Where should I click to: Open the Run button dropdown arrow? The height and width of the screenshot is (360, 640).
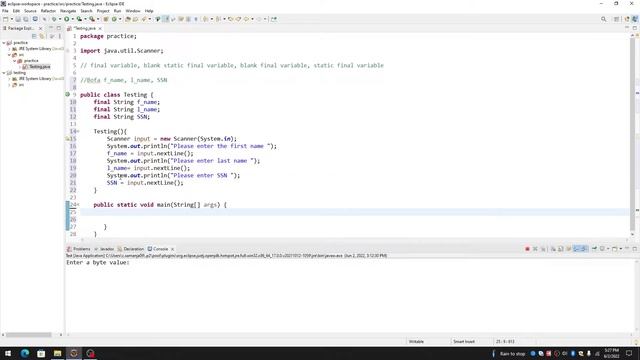pos(72,19)
